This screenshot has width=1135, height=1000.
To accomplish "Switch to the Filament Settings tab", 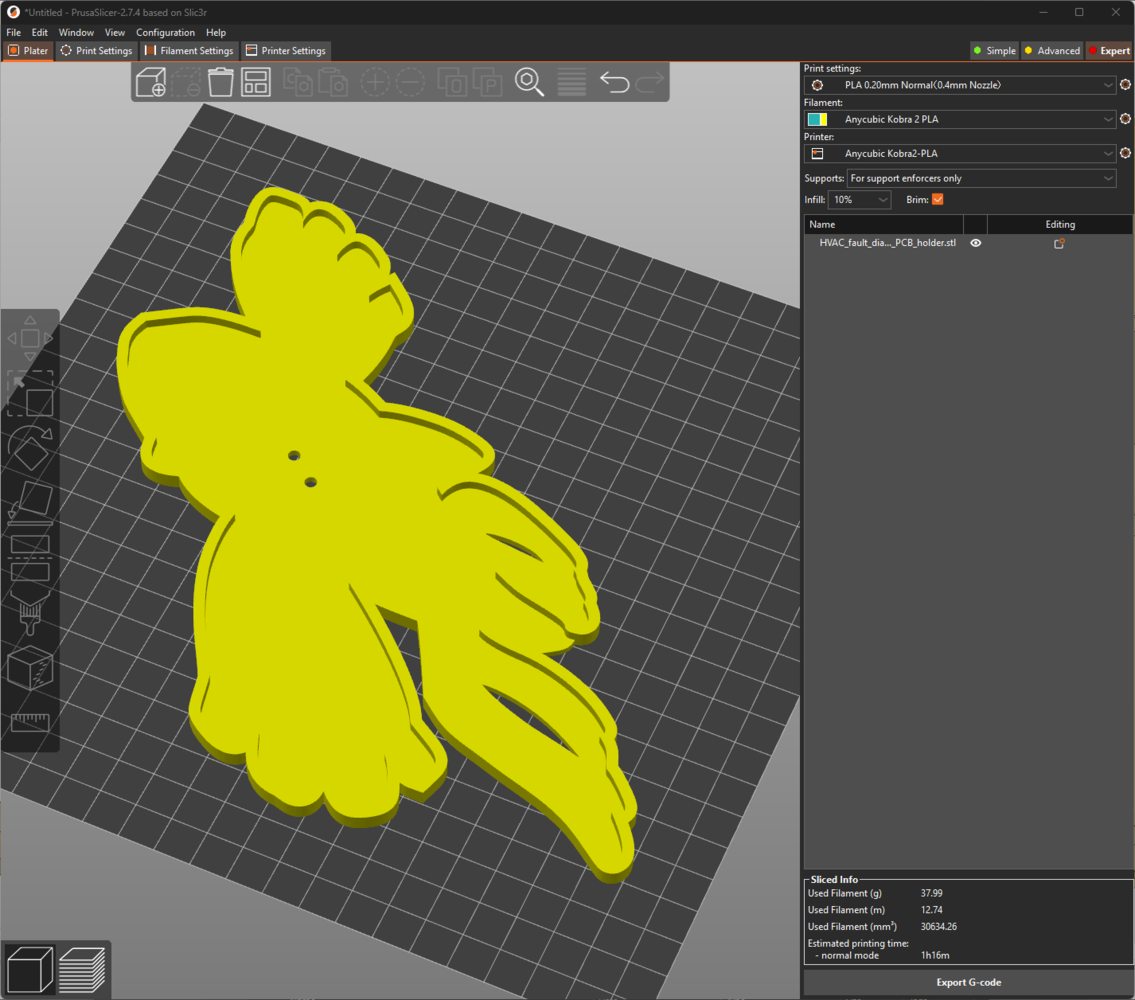I will [x=189, y=51].
